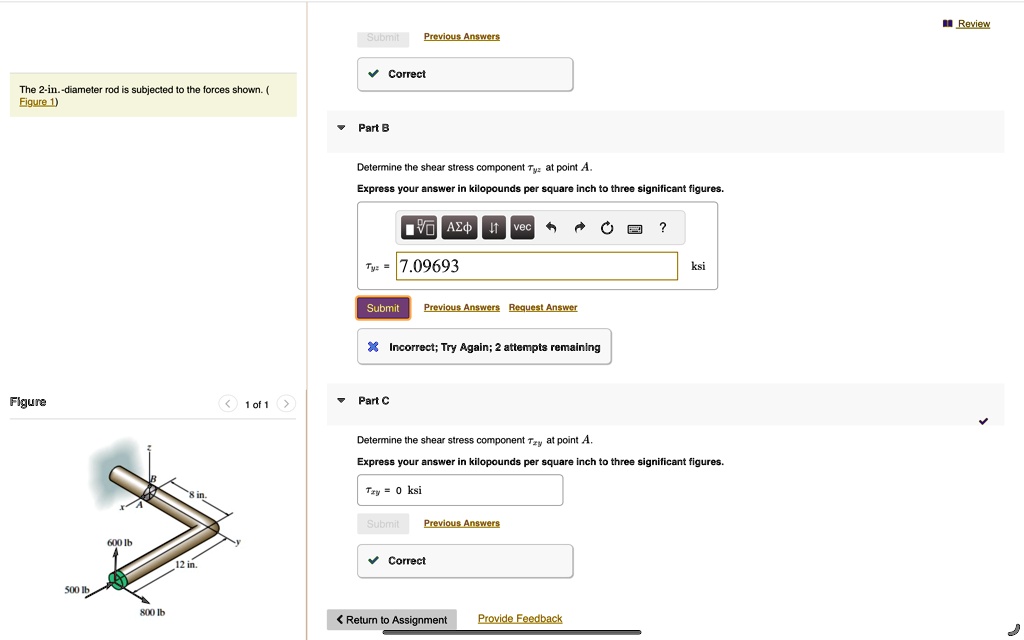Open Part B Previous Answers
The height and width of the screenshot is (640, 1024).
tap(461, 308)
